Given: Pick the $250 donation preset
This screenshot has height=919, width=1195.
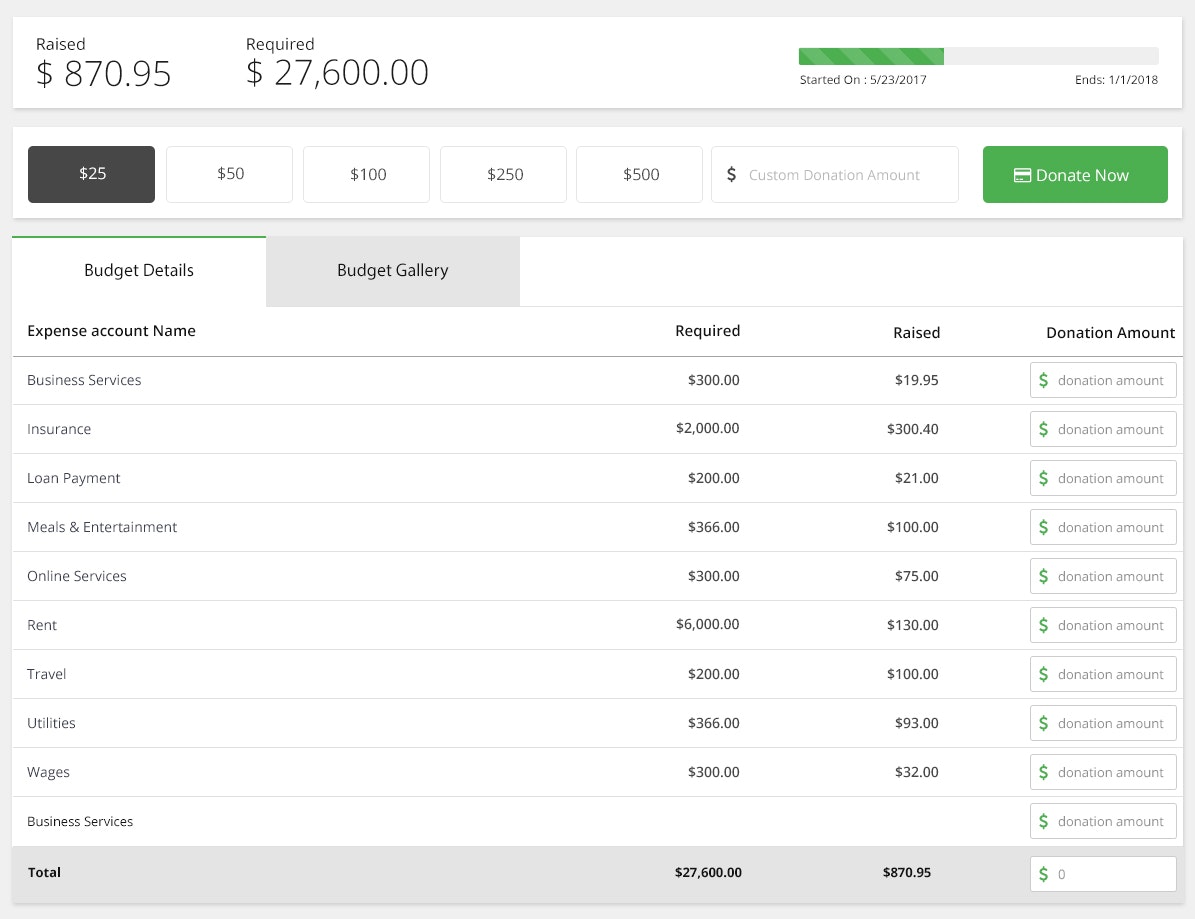Looking at the screenshot, I should coord(504,175).
